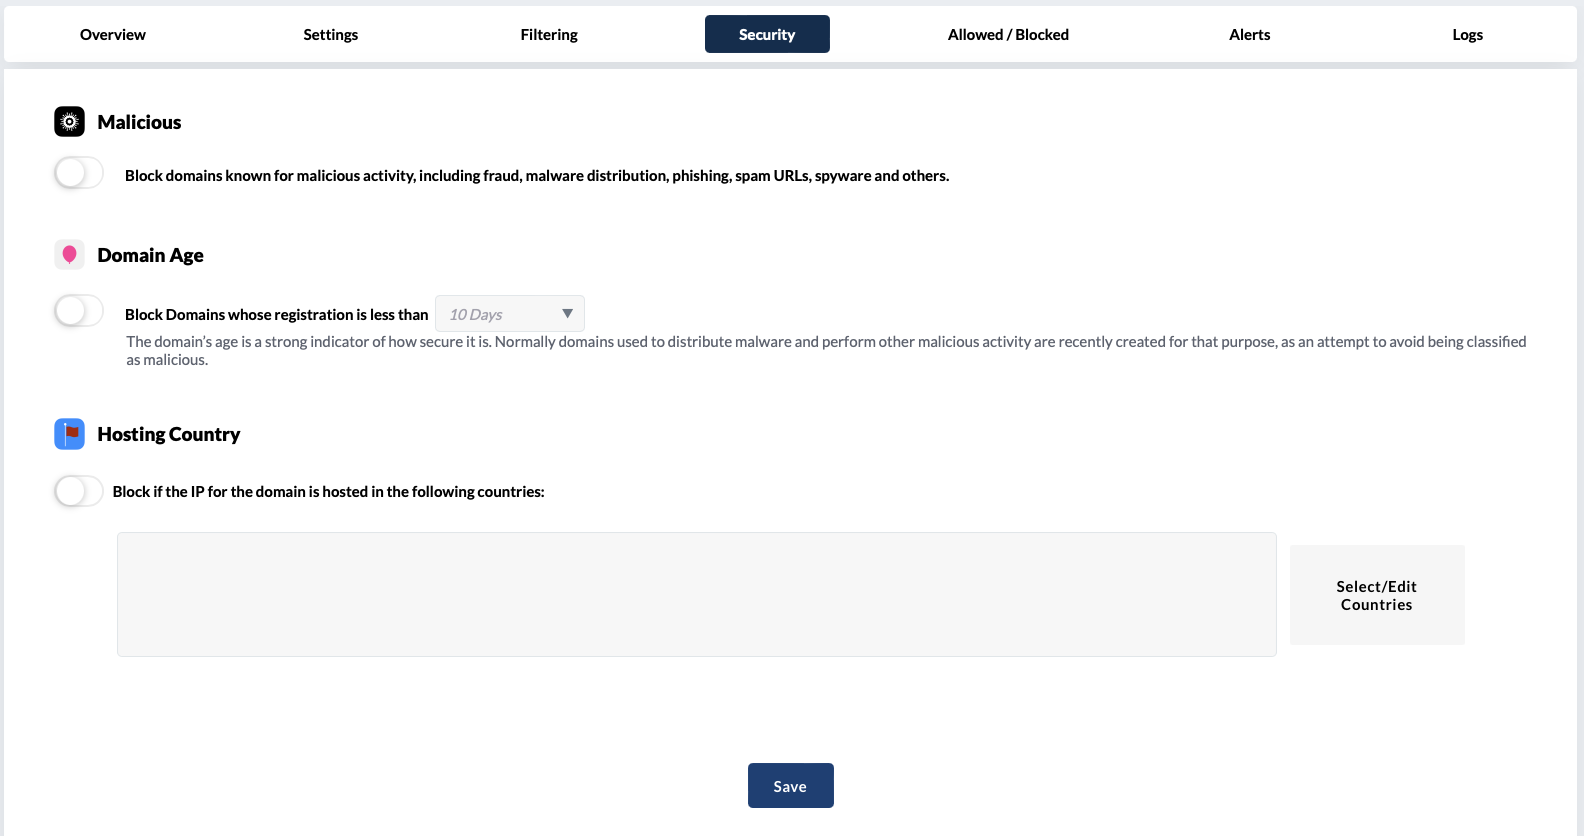Go to the Filtering tab
This screenshot has width=1584, height=836.
click(549, 35)
